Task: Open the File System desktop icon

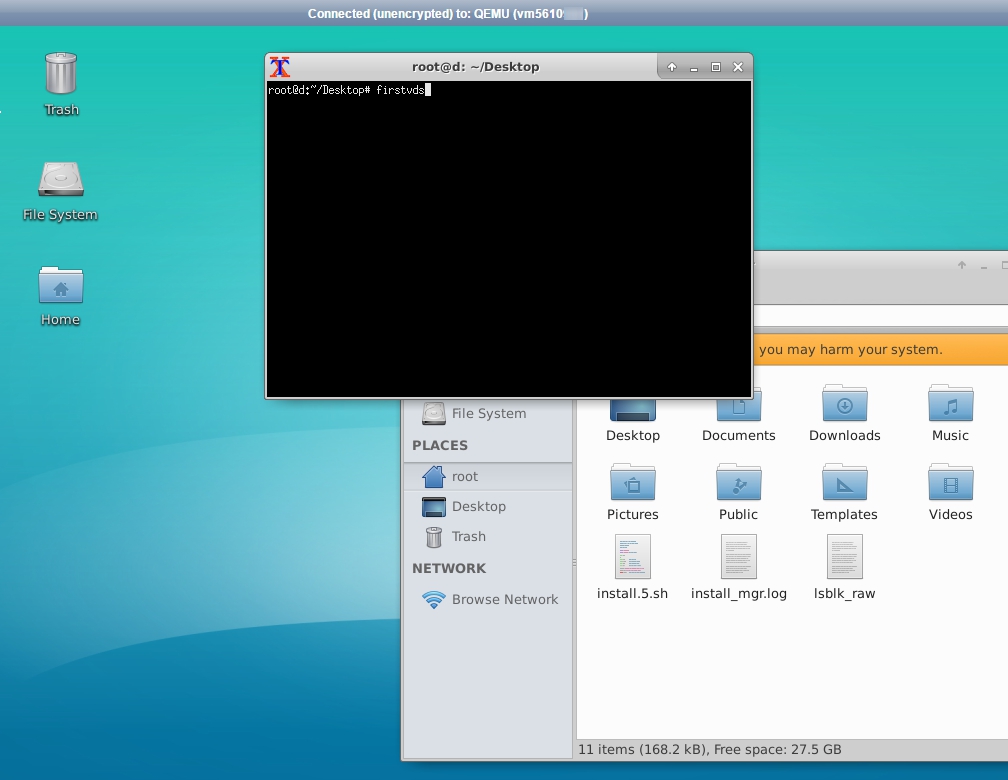Action: tap(60, 185)
